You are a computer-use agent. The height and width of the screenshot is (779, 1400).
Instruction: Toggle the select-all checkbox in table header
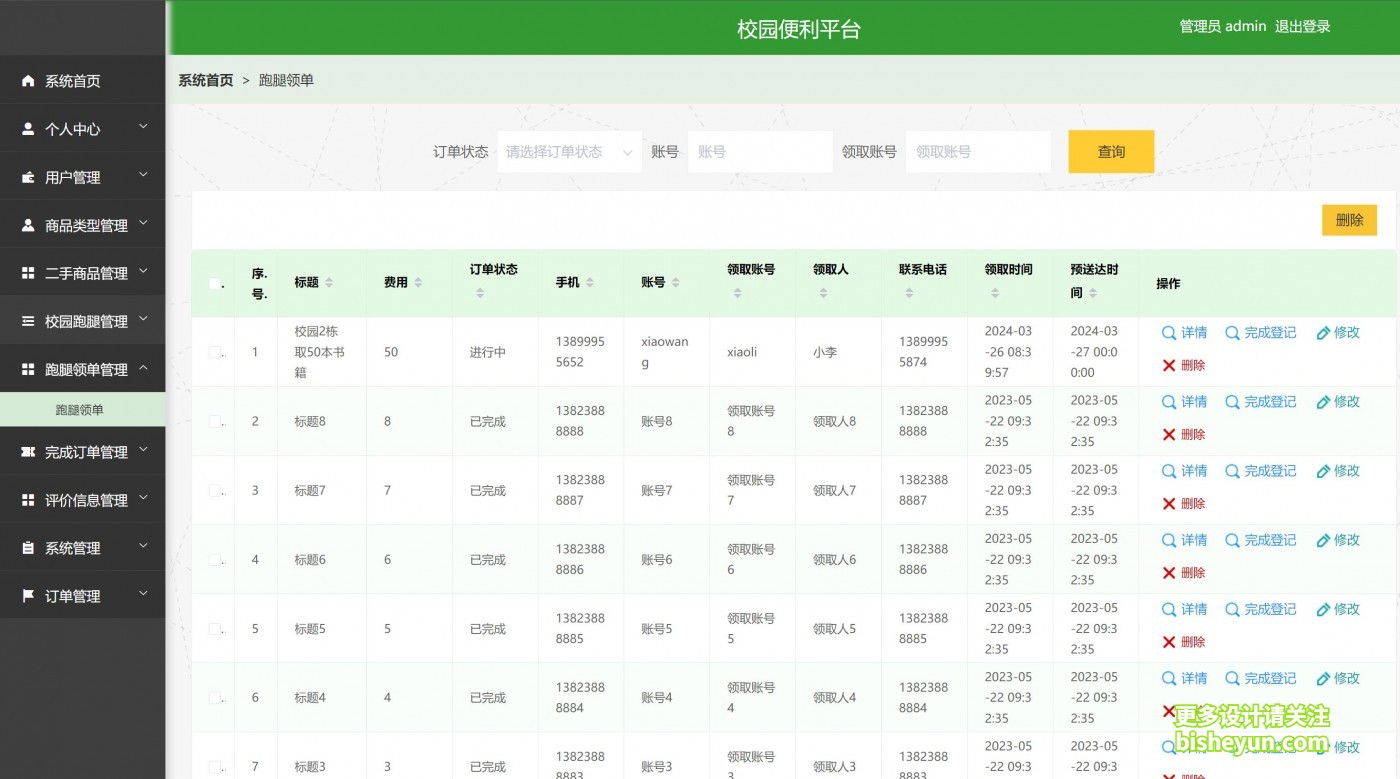(x=215, y=284)
